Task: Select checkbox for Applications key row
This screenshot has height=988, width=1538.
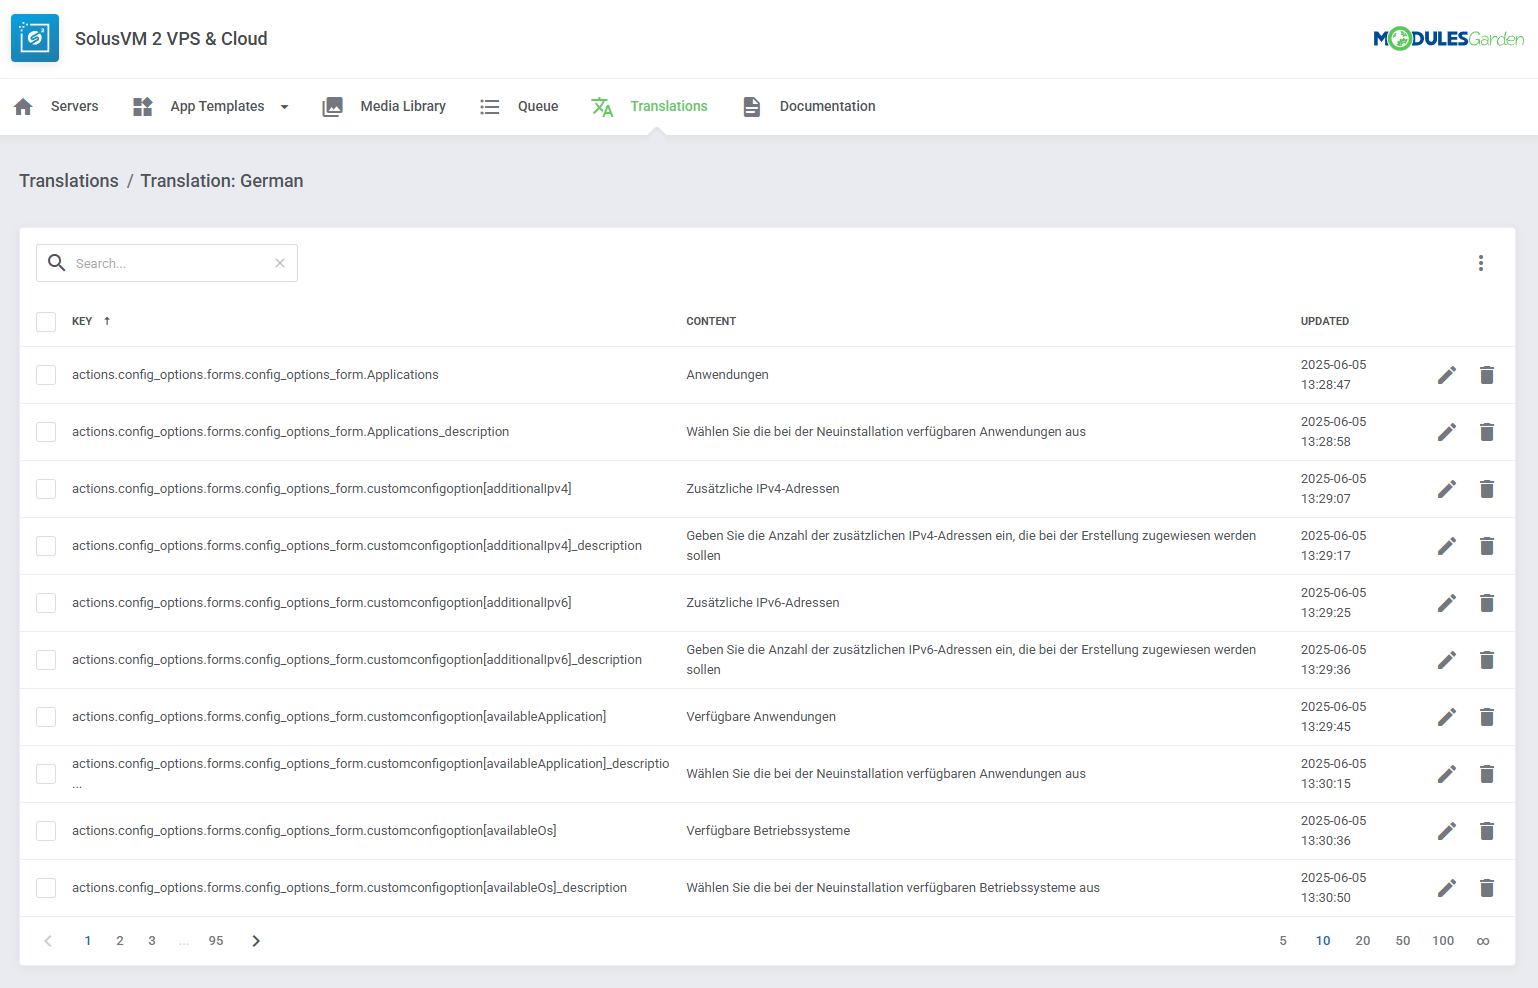Action: pos(46,375)
